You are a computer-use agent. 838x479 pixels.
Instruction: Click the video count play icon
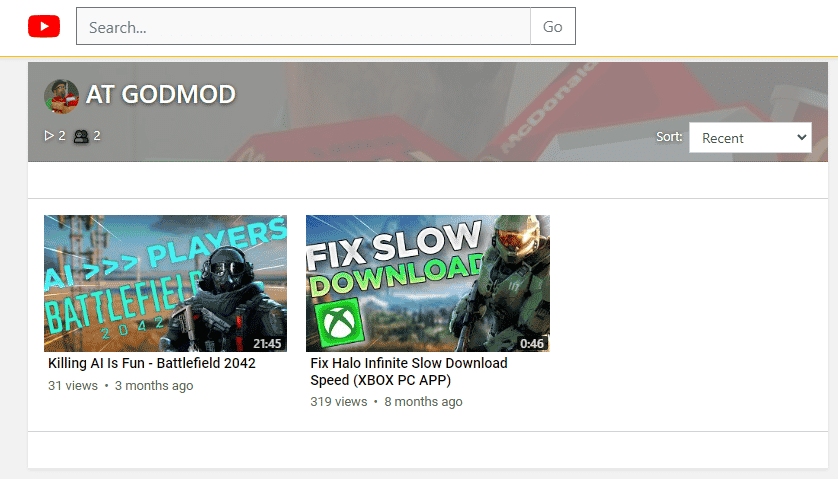(x=49, y=136)
